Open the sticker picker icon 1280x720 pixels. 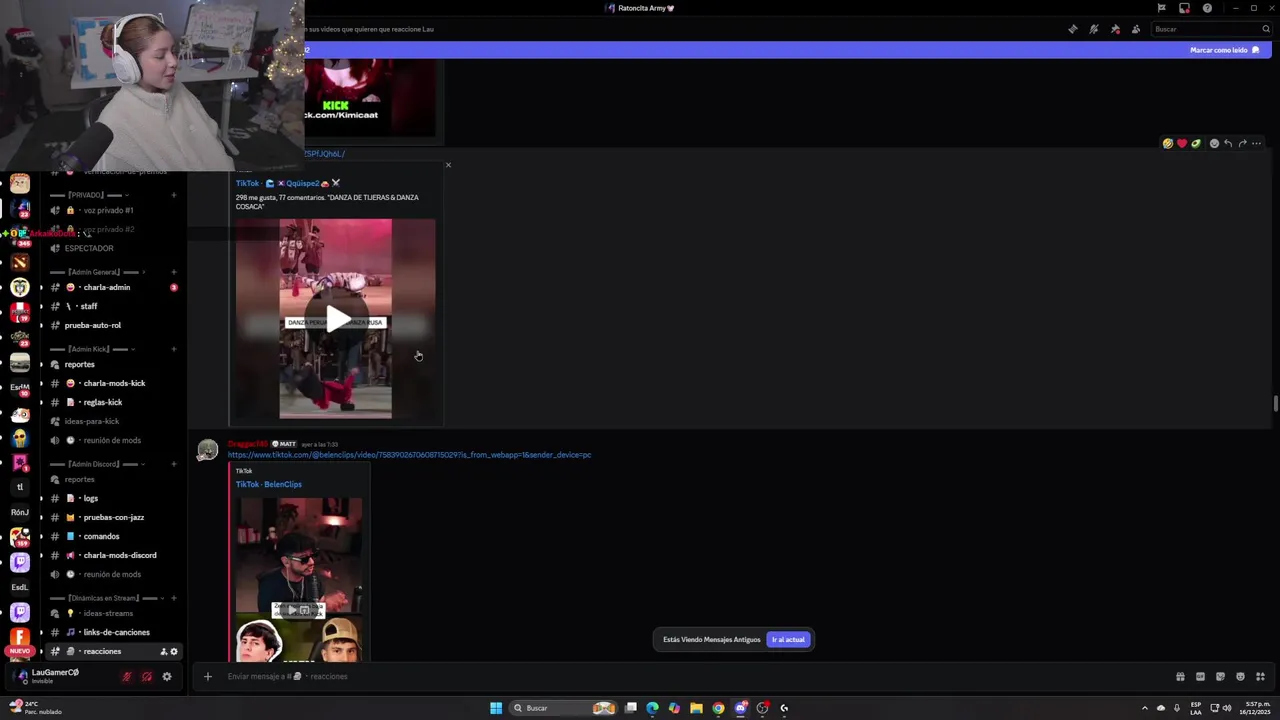point(1220,677)
